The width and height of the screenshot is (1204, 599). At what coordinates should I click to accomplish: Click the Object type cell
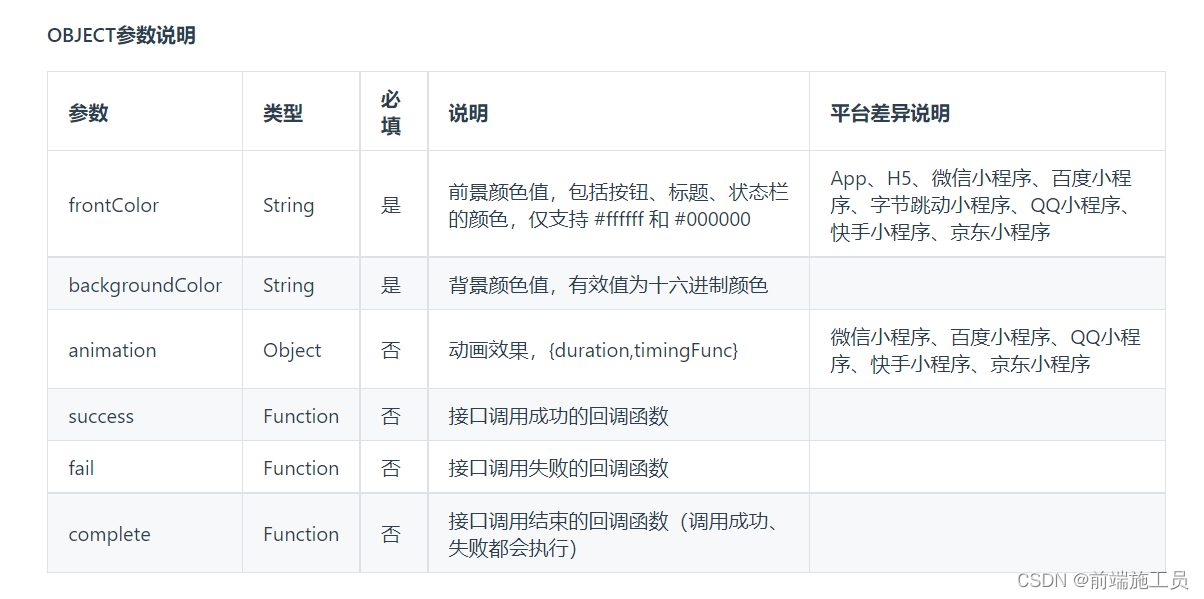(291, 350)
